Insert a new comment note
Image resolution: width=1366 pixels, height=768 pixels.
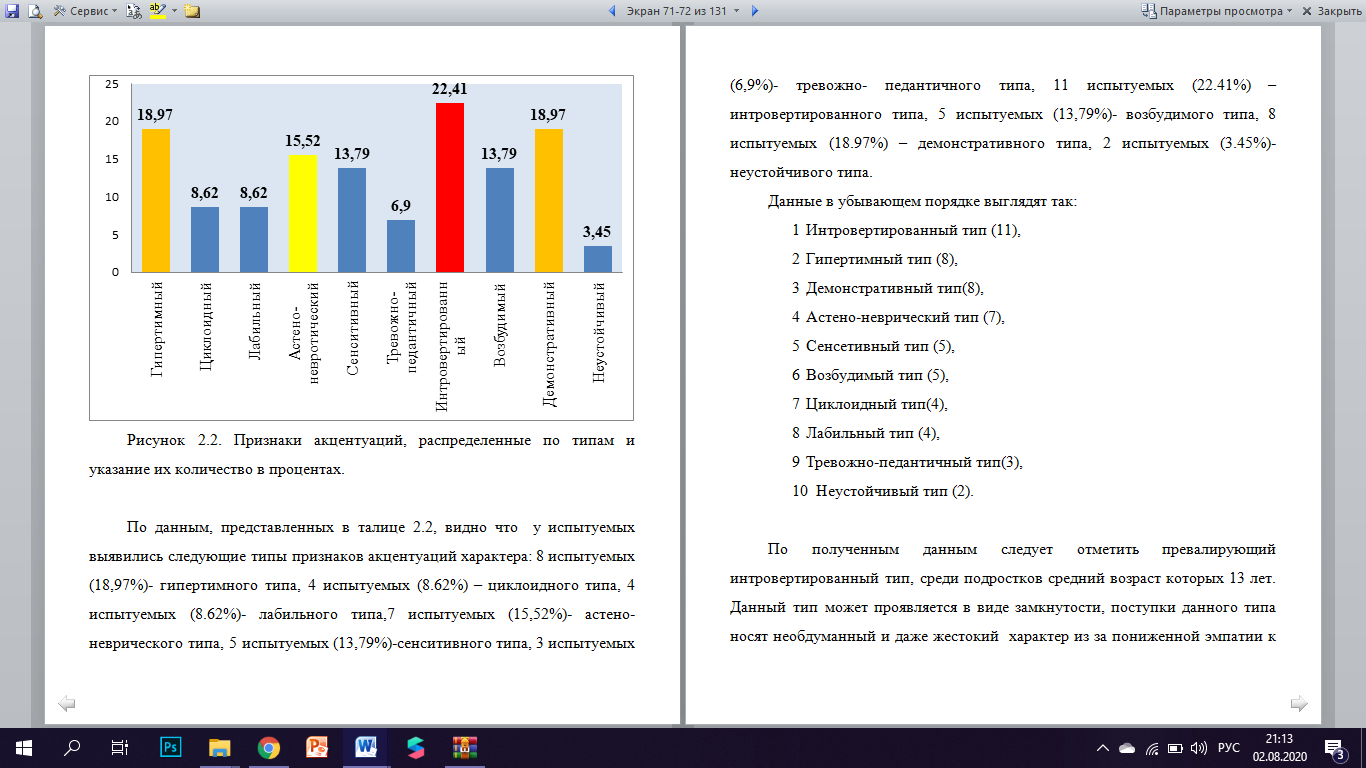[192, 12]
